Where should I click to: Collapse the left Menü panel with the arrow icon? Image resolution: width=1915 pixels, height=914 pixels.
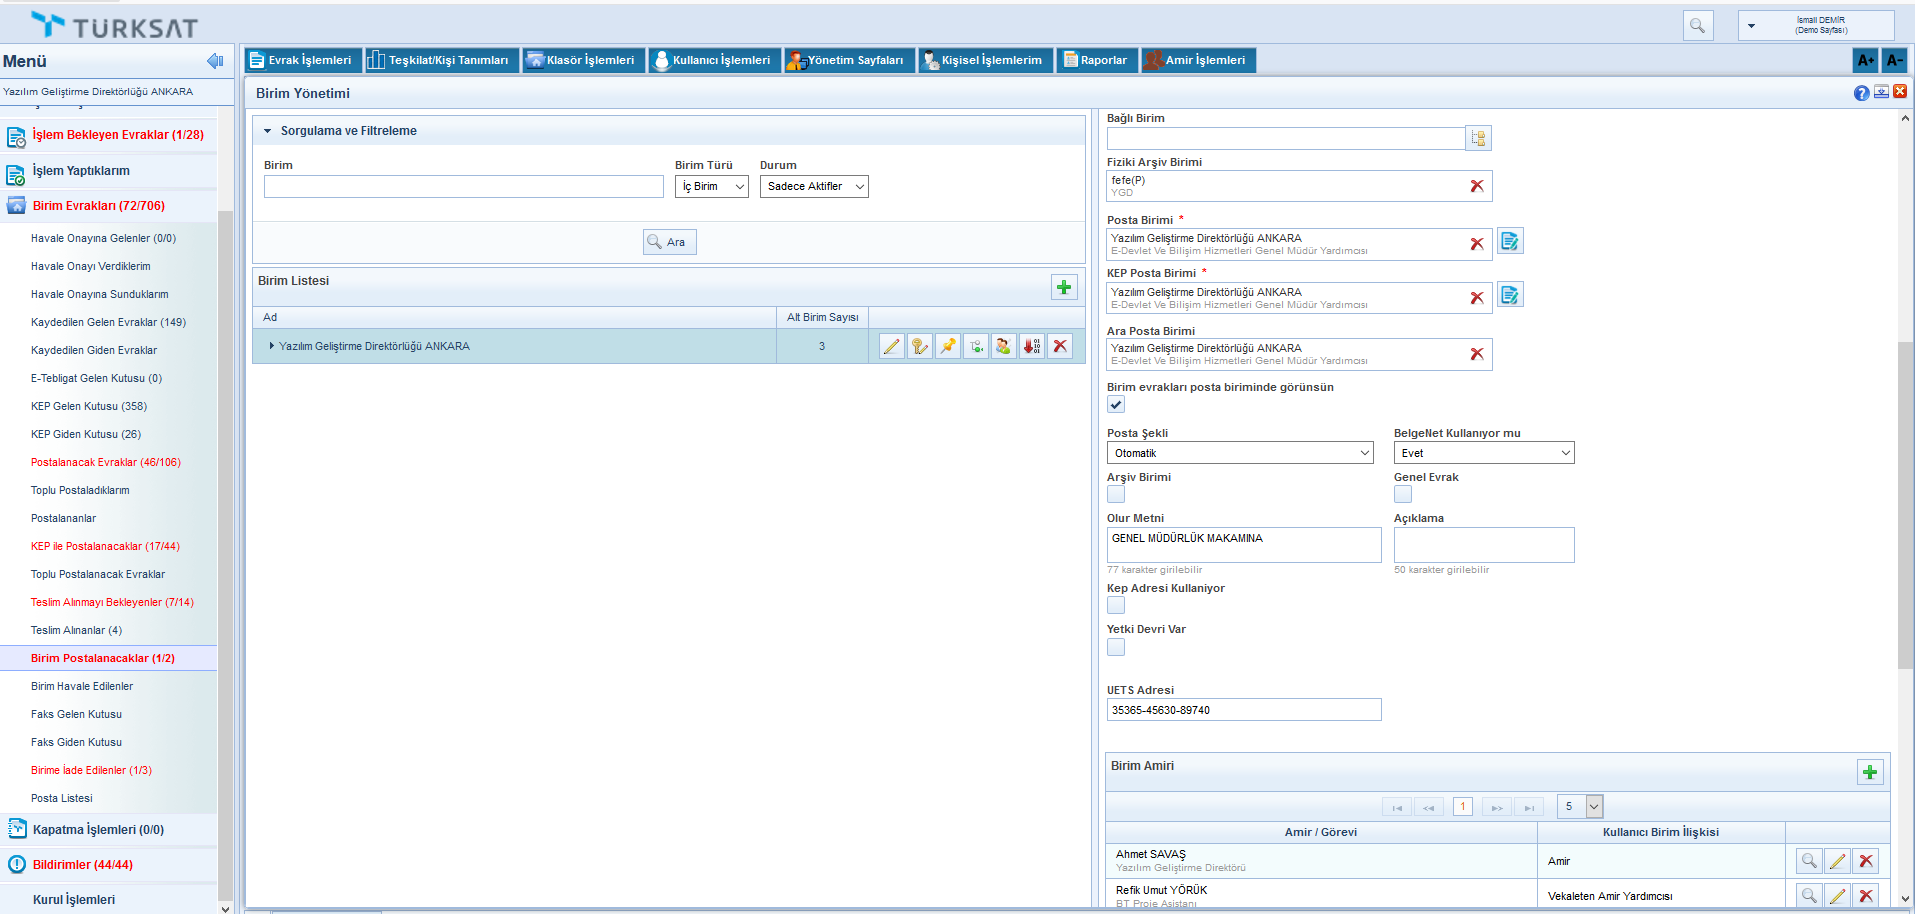tap(215, 61)
